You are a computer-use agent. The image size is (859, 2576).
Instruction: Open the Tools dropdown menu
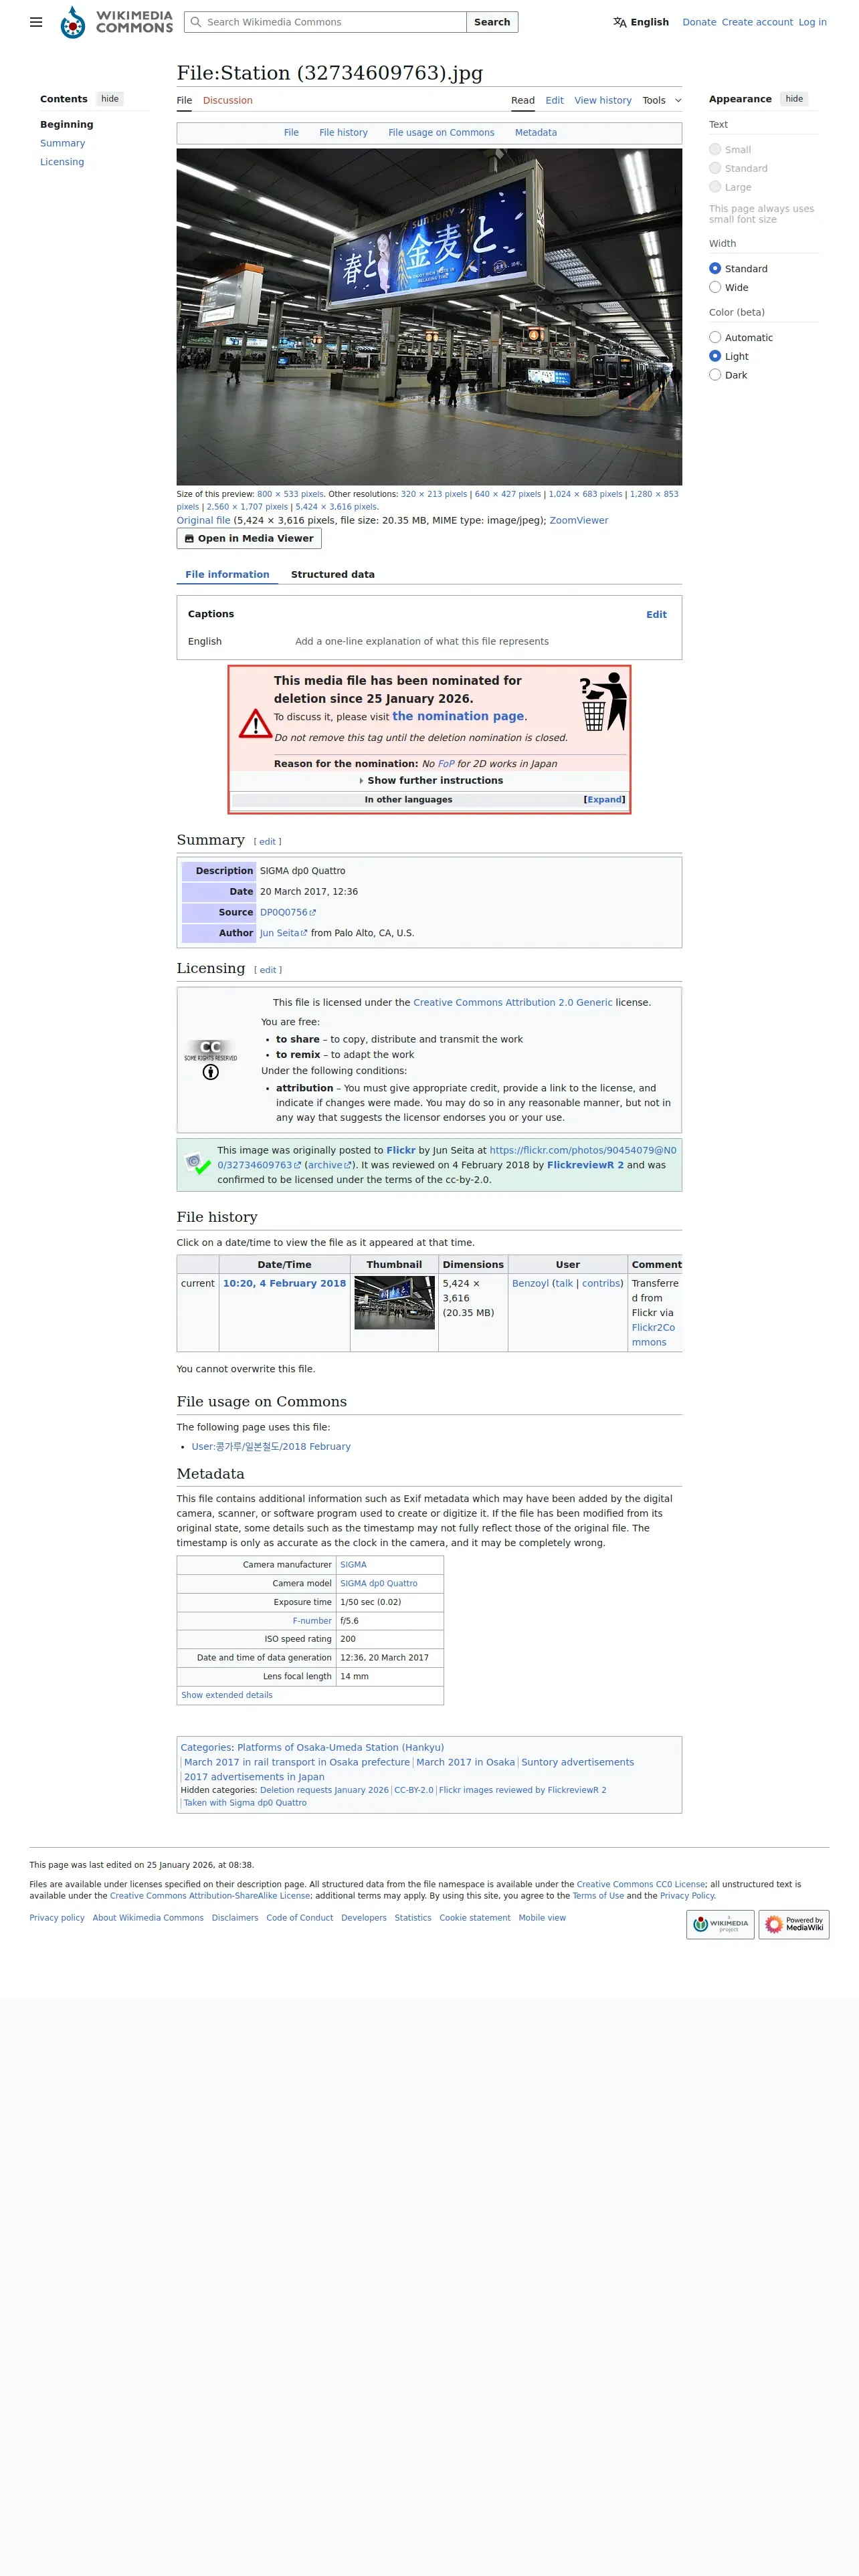tap(662, 100)
